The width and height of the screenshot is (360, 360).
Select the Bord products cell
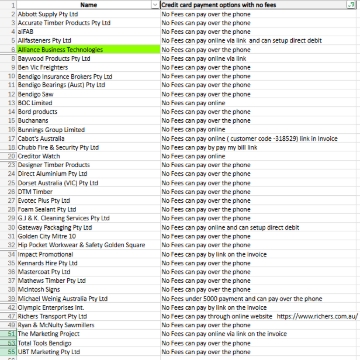click(88, 112)
